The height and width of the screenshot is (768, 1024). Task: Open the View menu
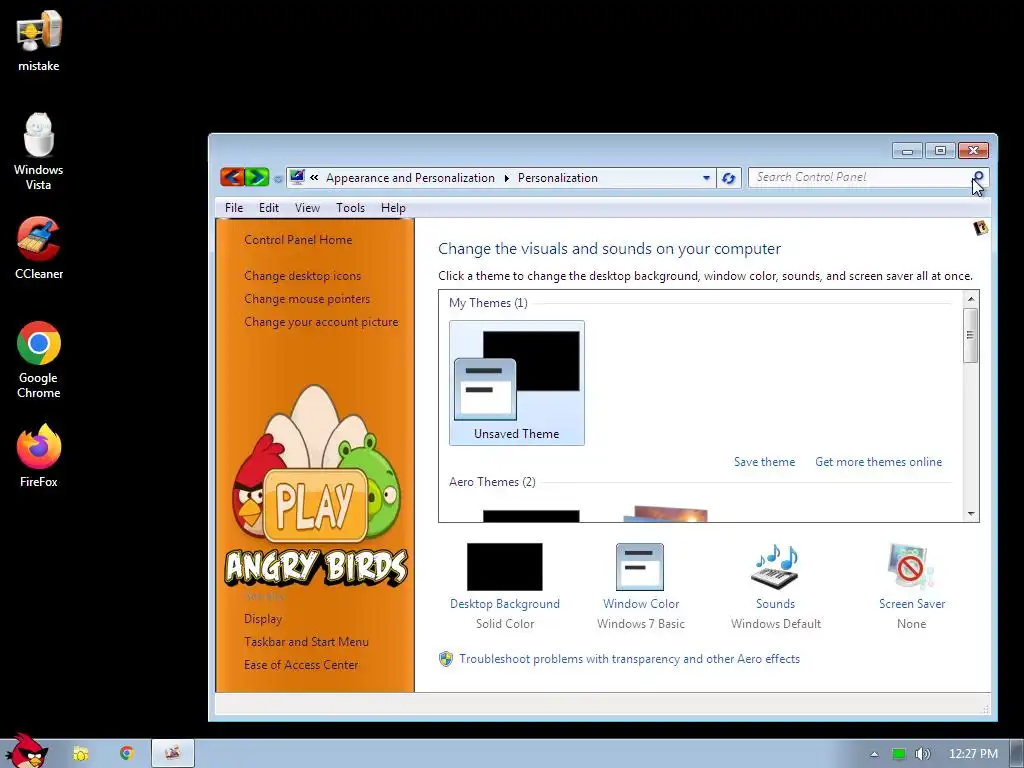pos(307,208)
